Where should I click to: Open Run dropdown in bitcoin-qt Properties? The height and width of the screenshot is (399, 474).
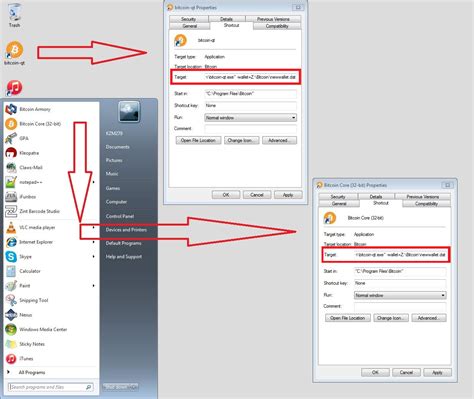[x=250, y=118]
